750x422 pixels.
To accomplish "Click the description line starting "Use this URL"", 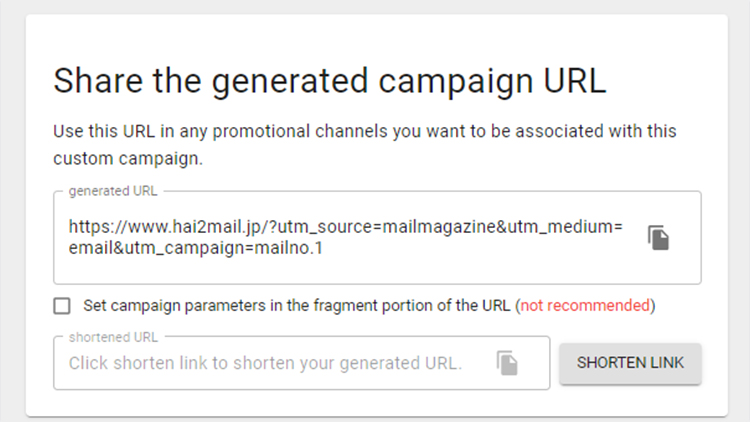I will click(364, 131).
